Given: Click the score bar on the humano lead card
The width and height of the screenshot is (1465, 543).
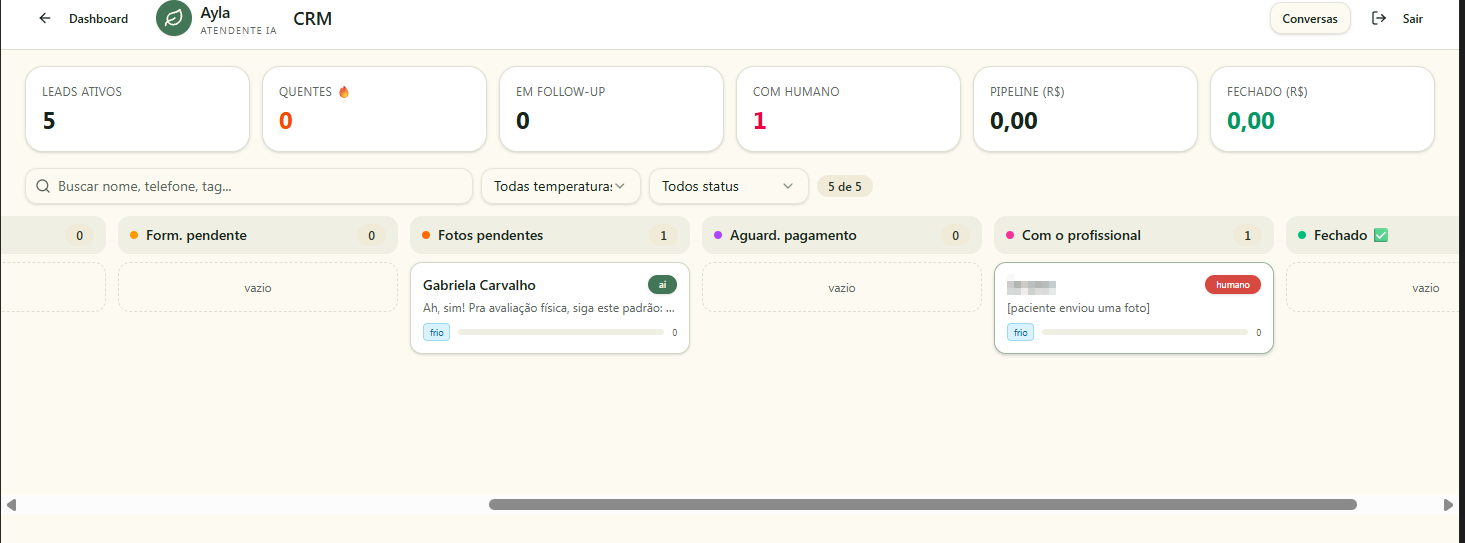Looking at the screenshot, I should click(x=1145, y=332).
